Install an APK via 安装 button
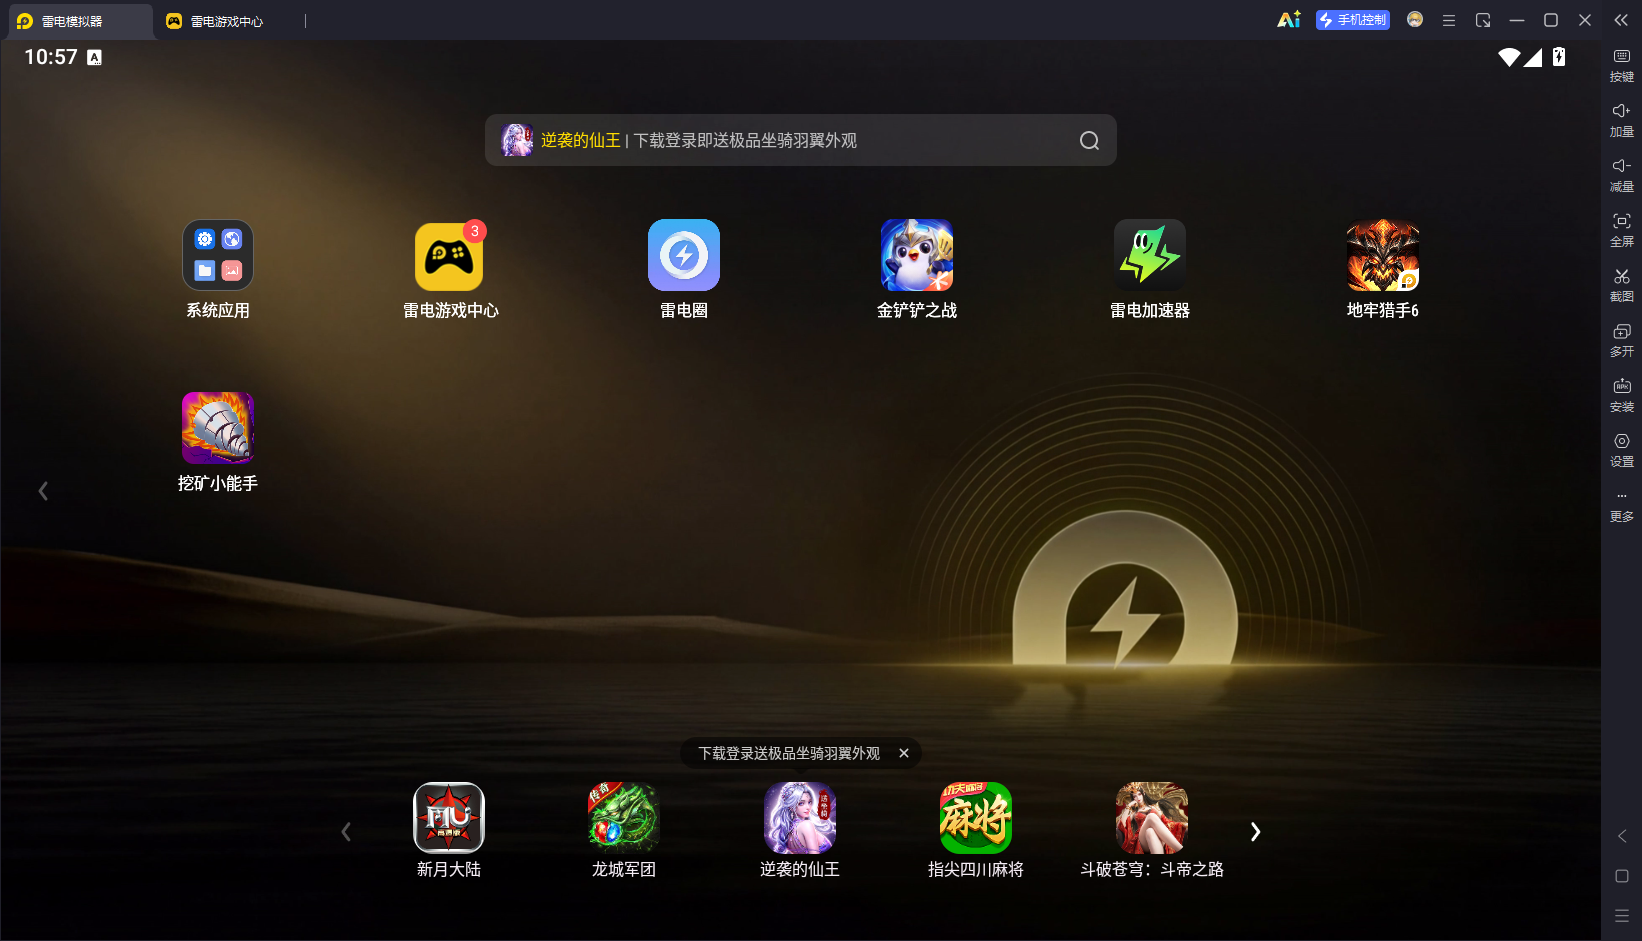The width and height of the screenshot is (1642, 941). pos(1622,396)
